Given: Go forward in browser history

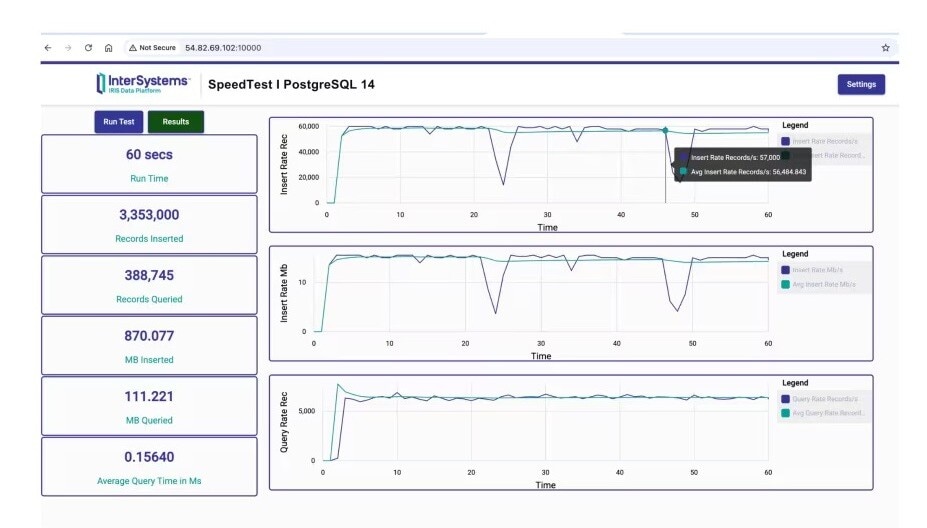Looking at the screenshot, I should coord(68,48).
